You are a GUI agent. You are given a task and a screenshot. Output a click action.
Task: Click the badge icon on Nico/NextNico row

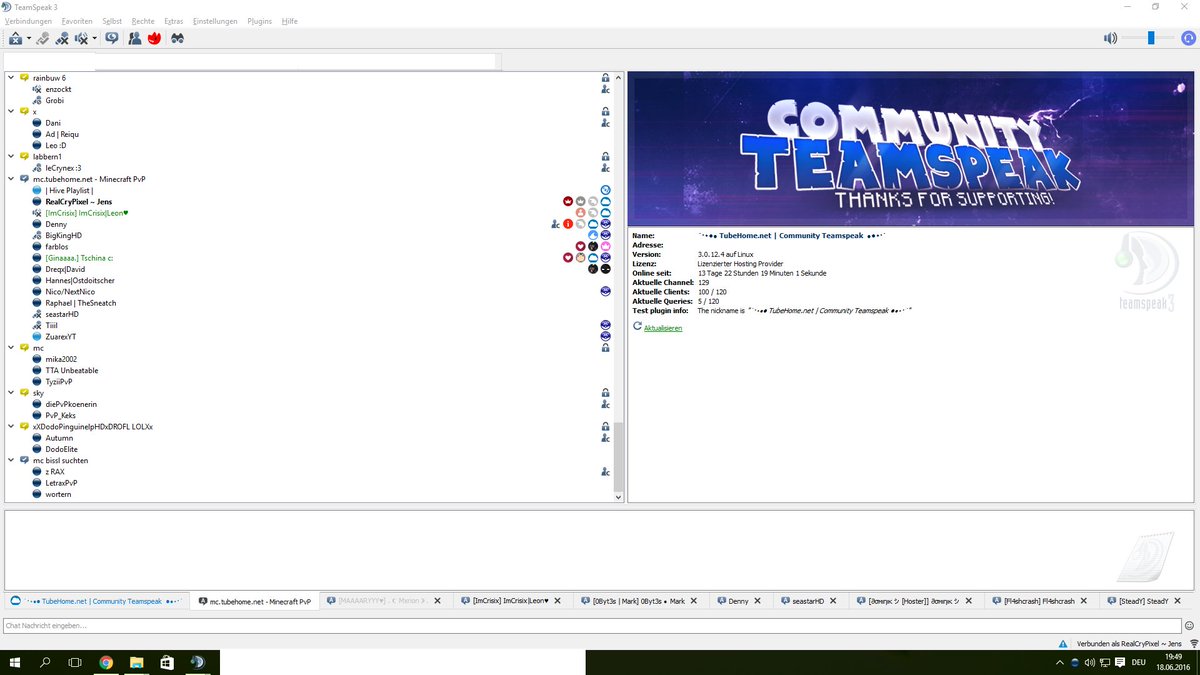coord(606,291)
